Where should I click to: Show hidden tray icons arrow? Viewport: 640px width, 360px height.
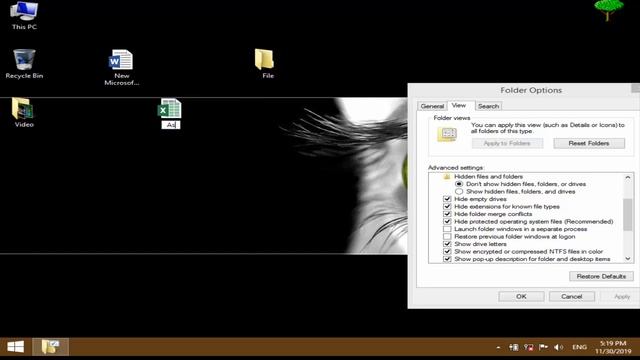[498, 347]
